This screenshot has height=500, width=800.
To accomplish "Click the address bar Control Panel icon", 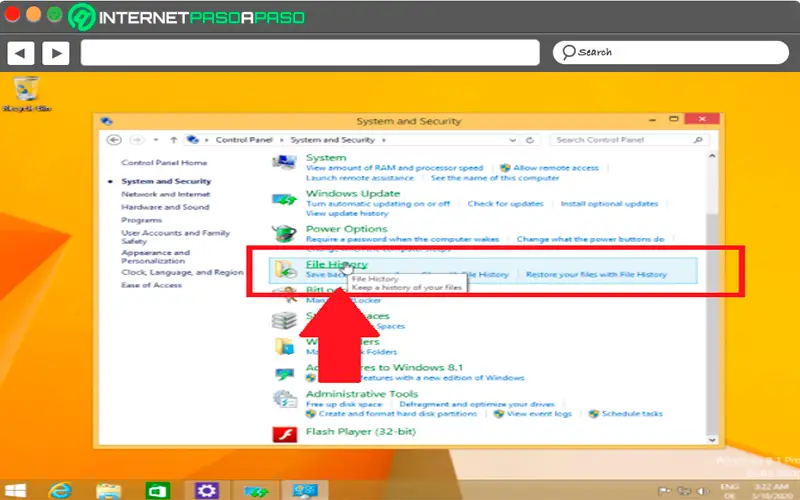I will coord(192,139).
